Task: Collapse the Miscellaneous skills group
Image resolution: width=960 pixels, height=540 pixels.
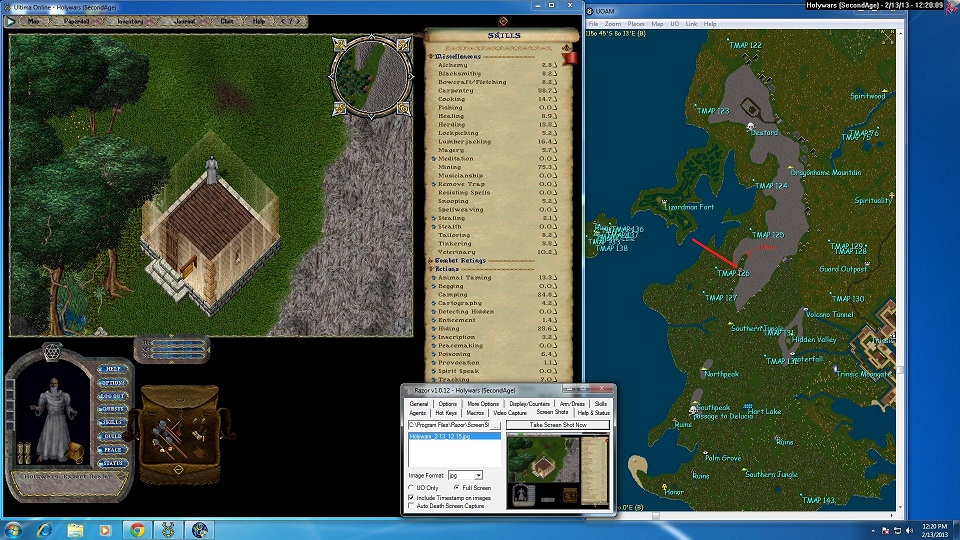Action: point(432,57)
